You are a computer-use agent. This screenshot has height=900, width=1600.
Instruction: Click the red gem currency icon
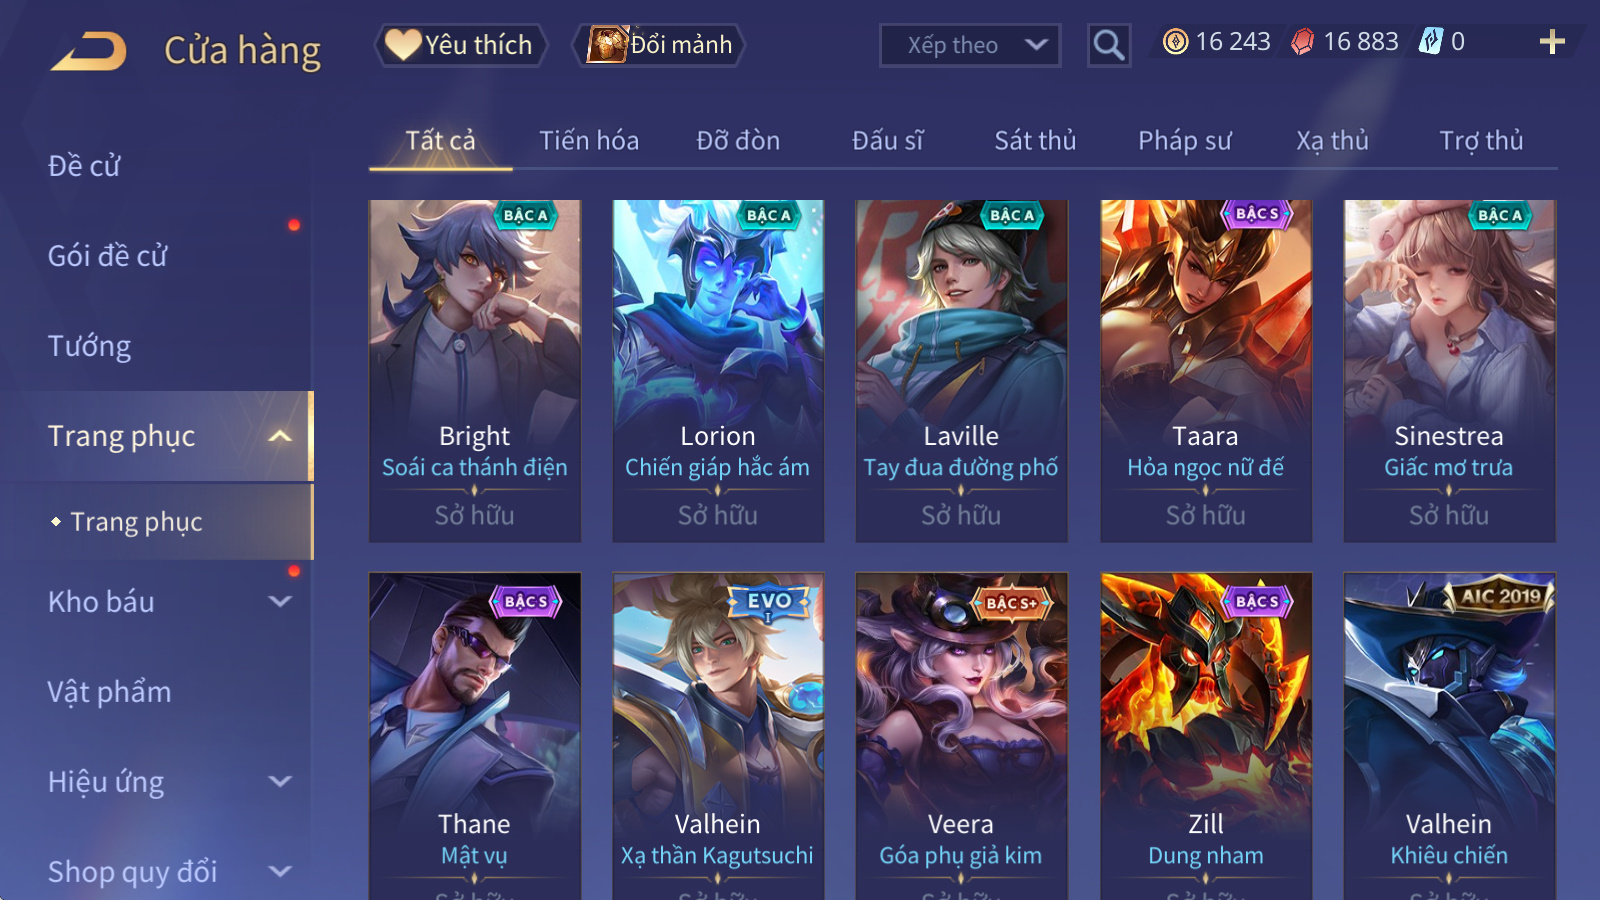1303,42
